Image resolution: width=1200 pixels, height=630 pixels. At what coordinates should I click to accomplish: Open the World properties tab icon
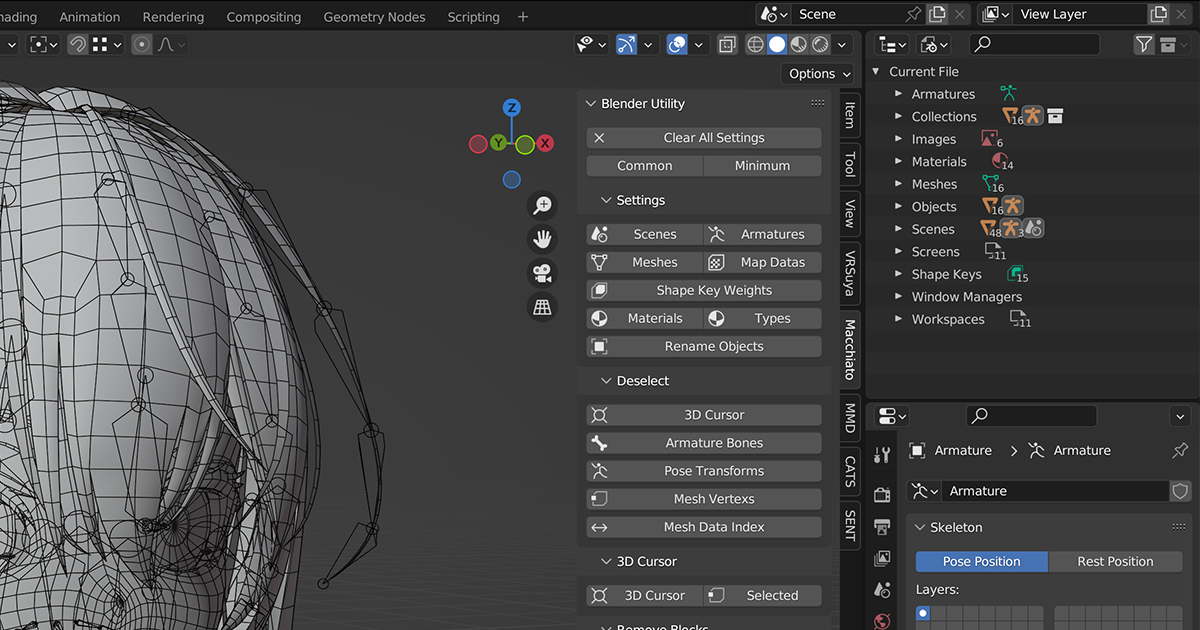882,621
